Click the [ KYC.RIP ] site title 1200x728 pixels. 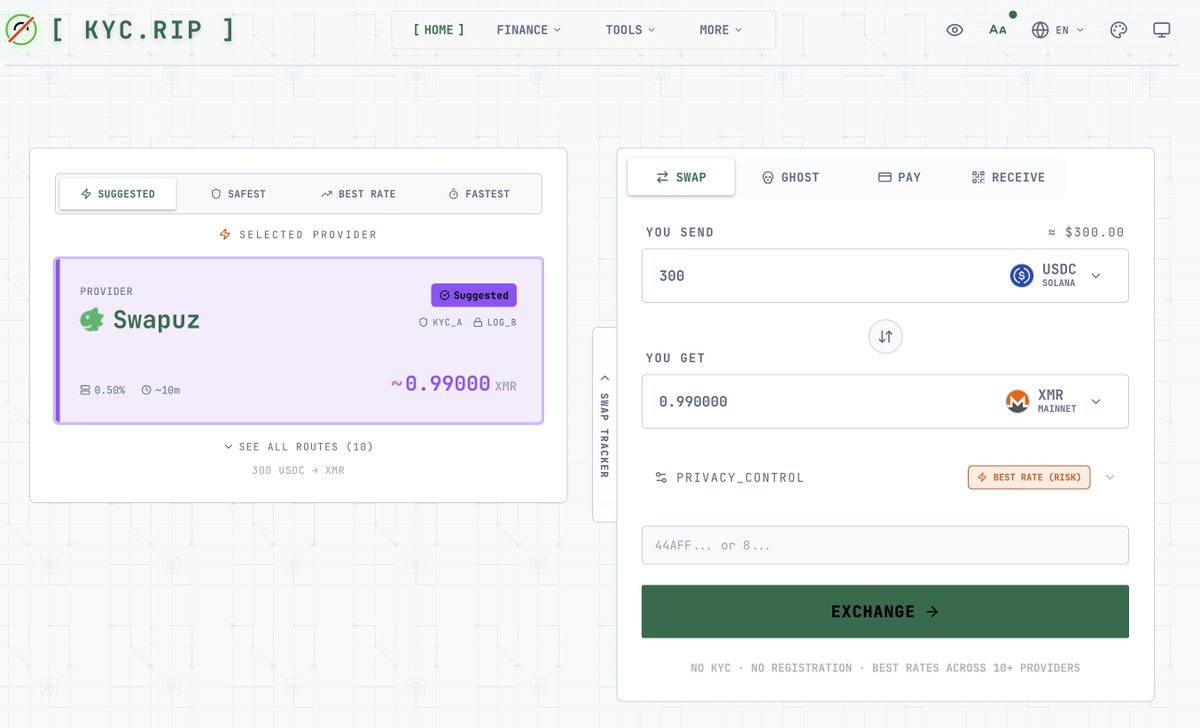(x=143, y=30)
